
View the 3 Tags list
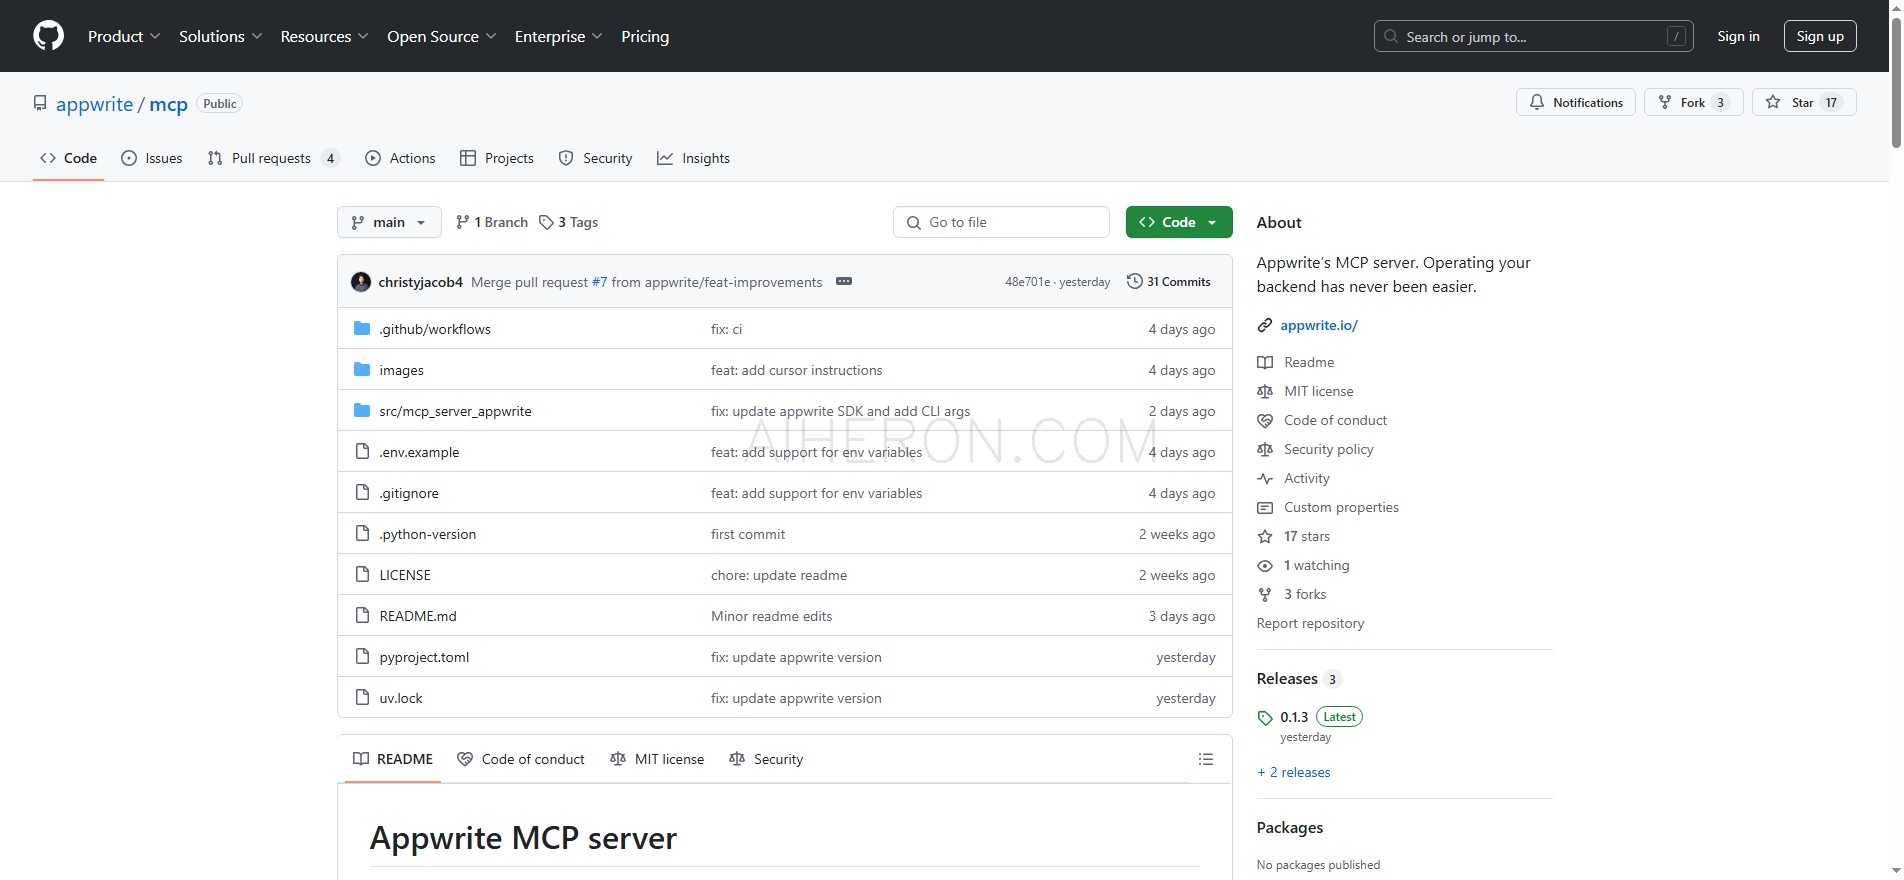(568, 222)
